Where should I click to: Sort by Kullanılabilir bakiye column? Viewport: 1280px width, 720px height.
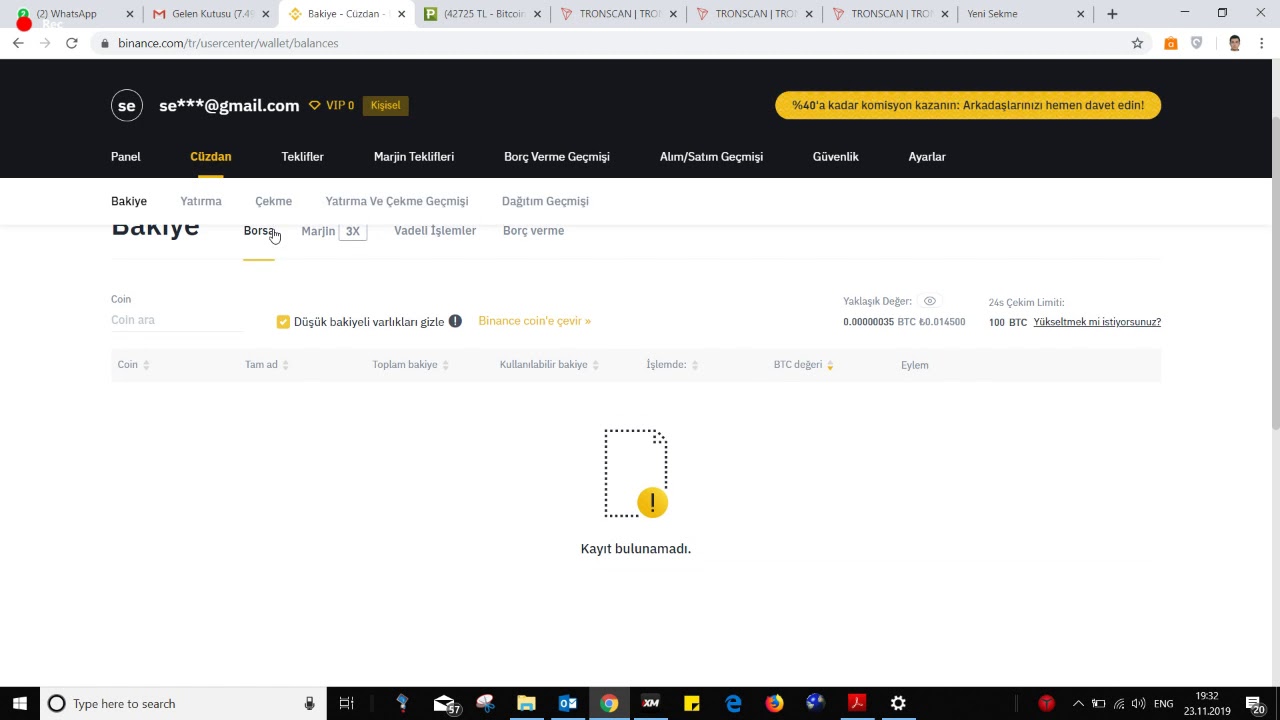pos(595,365)
